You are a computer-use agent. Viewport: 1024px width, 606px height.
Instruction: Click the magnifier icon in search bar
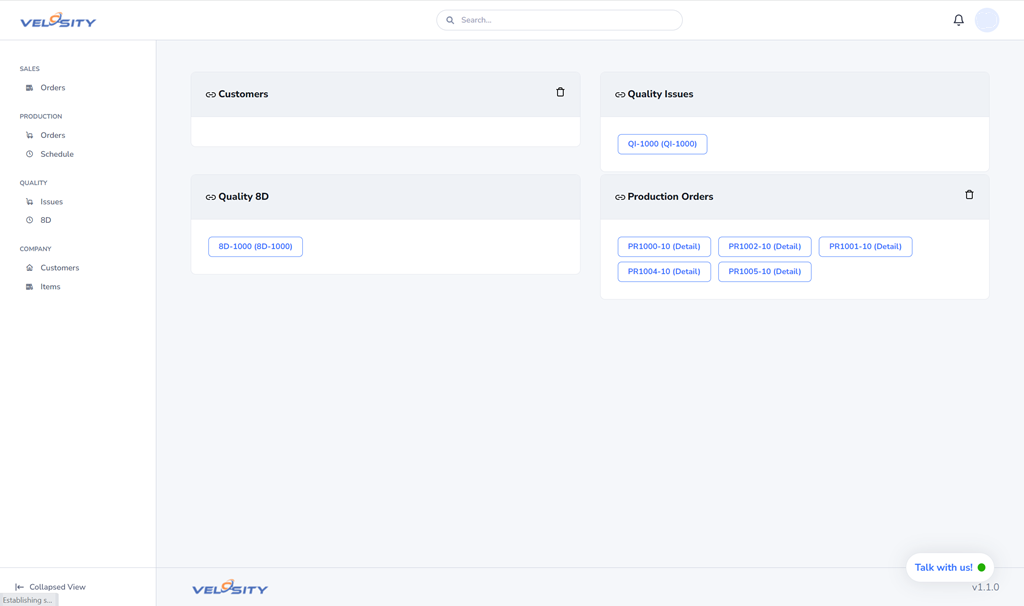coord(450,20)
